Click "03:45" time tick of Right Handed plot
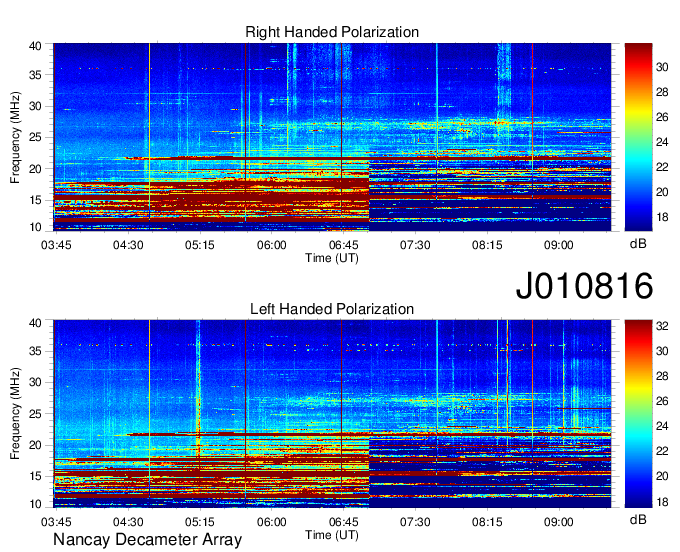 pos(56,245)
